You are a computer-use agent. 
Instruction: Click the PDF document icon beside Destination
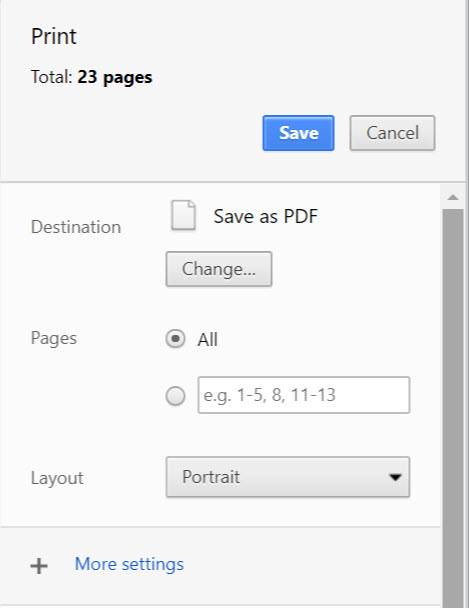coord(183,215)
